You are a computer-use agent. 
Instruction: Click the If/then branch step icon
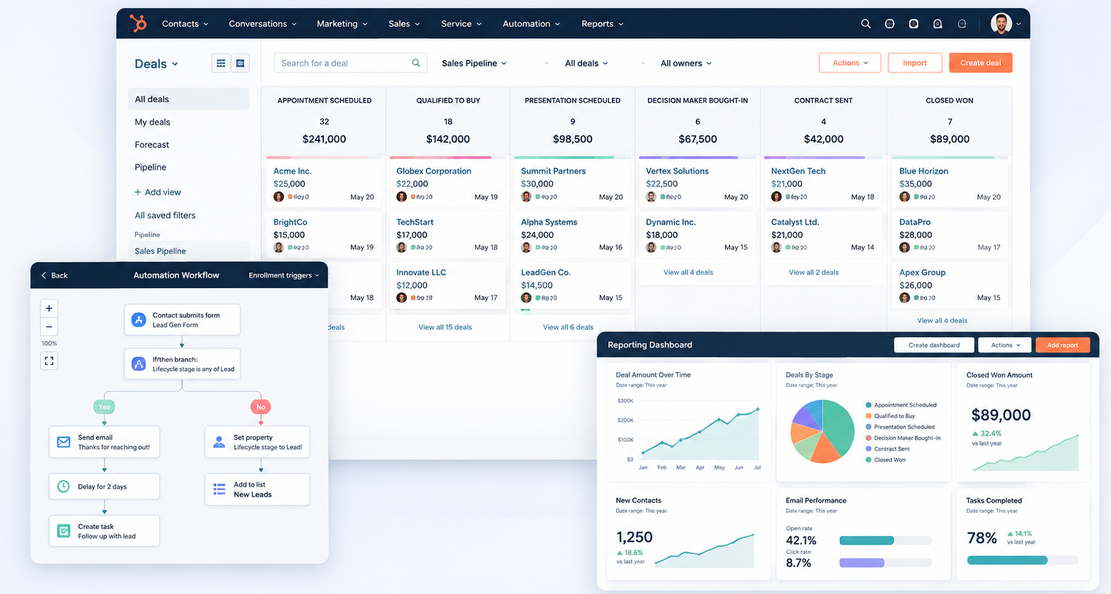139,364
